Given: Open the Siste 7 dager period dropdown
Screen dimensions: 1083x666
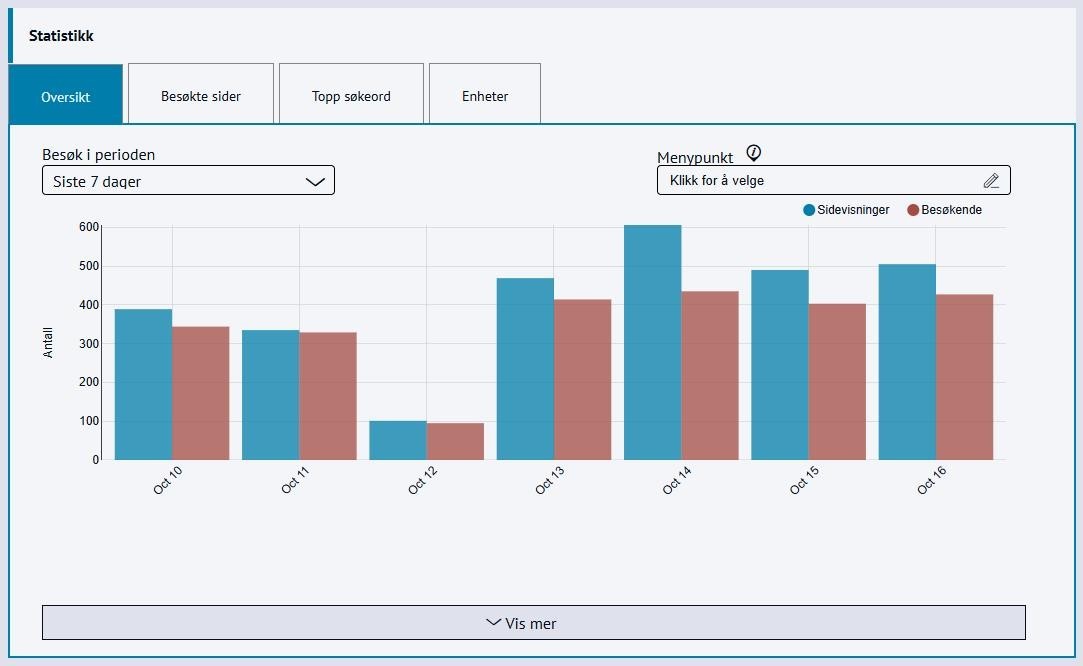Looking at the screenshot, I should coord(188,181).
